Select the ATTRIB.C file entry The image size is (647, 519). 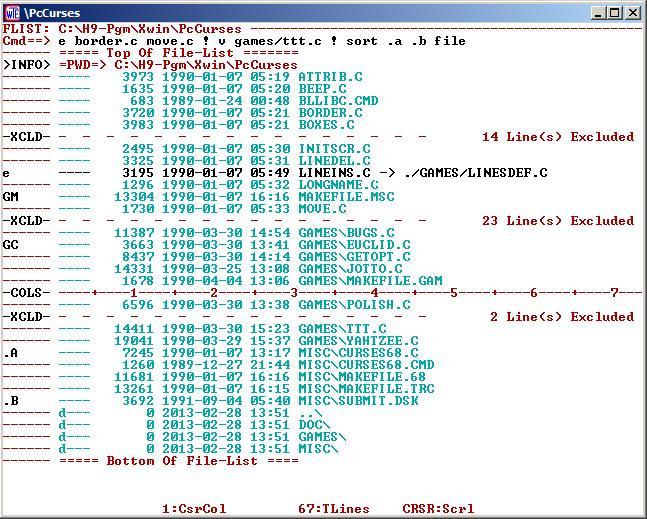pyautogui.click(x=330, y=77)
